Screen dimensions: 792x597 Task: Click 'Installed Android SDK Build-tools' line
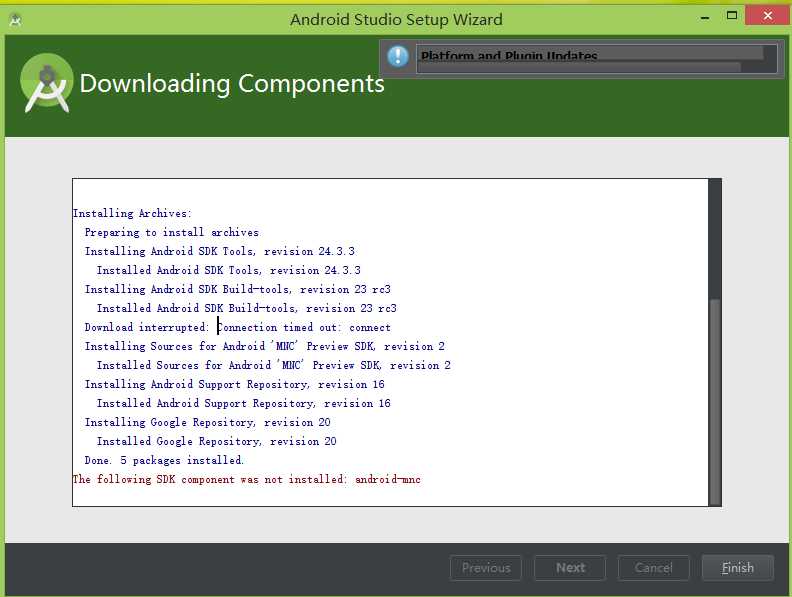[x=246, y=308]
